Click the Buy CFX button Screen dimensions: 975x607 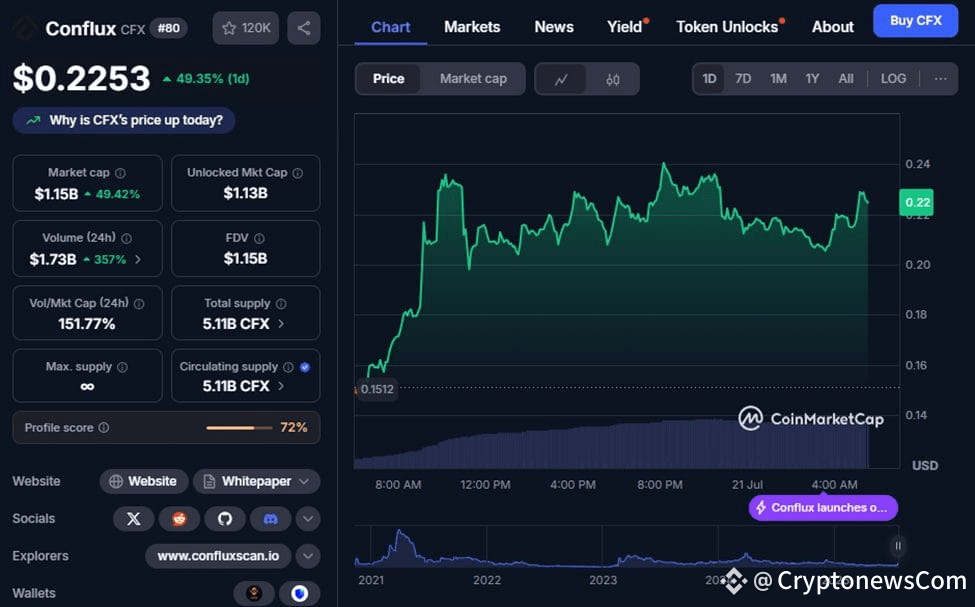(915, 21)
